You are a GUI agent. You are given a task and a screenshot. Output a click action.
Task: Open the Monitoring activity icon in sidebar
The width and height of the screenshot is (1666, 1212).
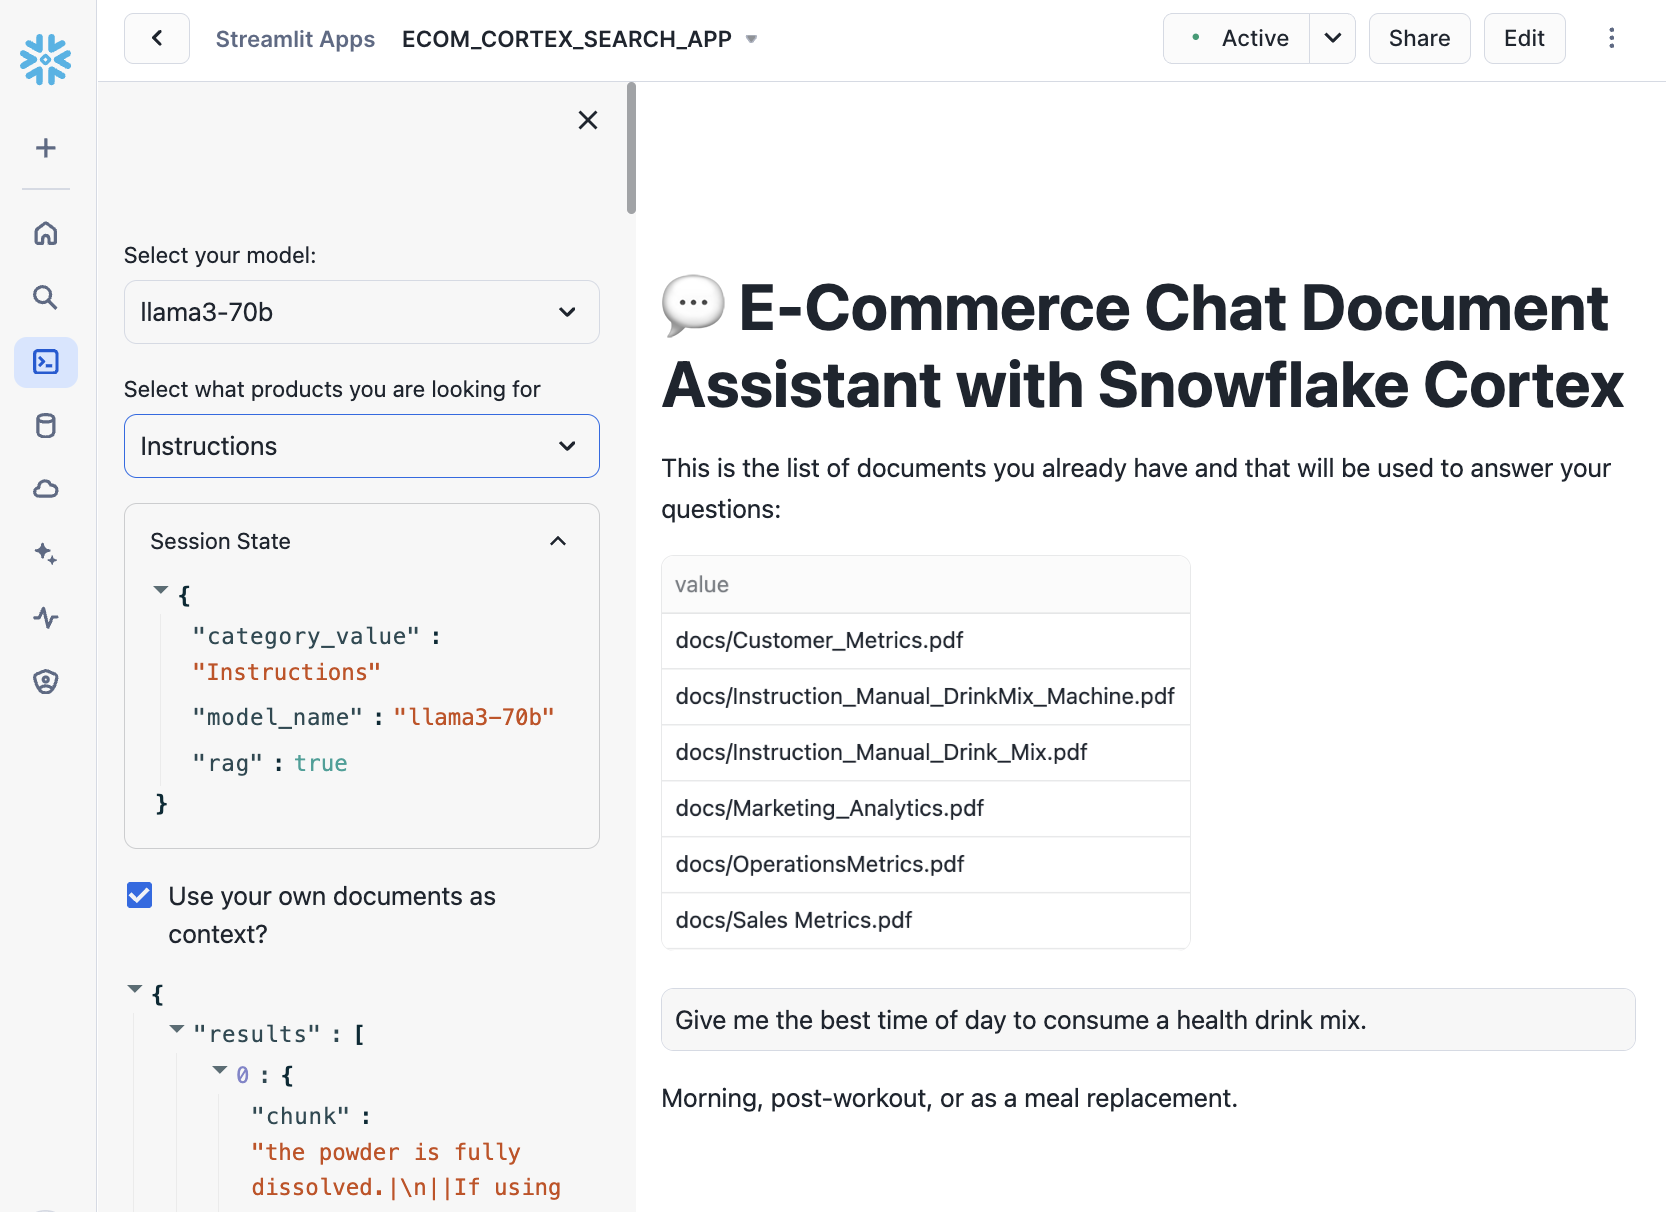point(46,617)
